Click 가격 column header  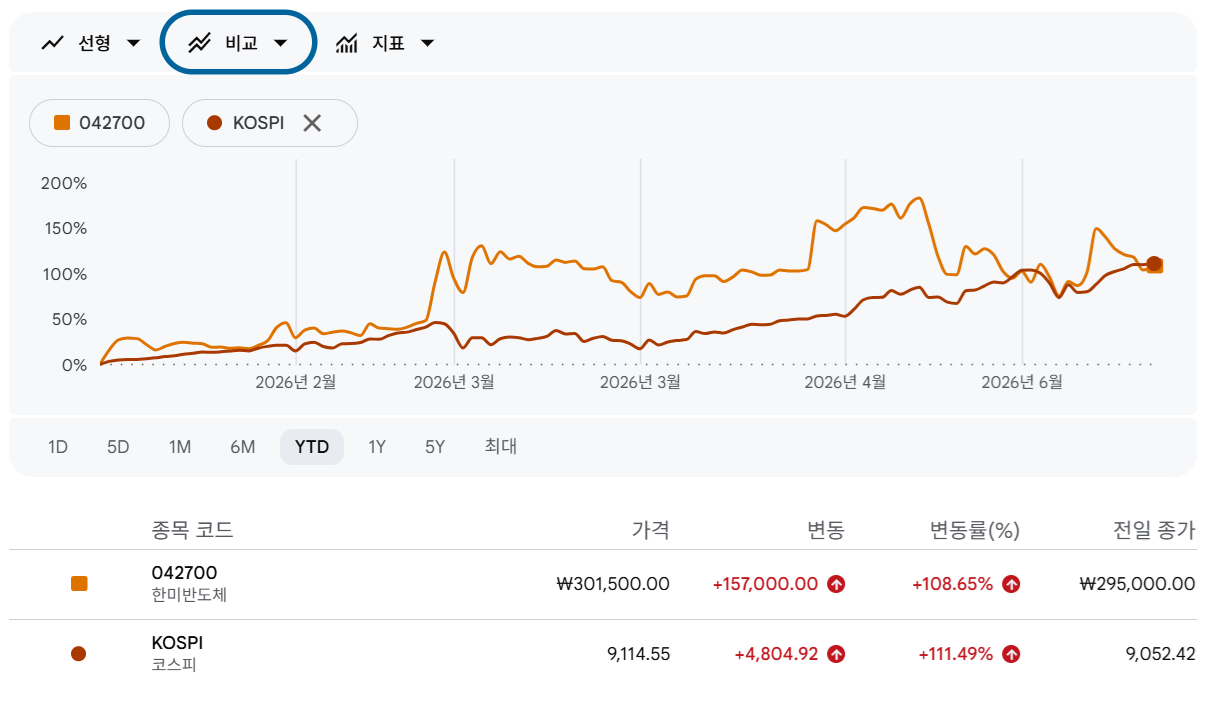pos(651,530)
